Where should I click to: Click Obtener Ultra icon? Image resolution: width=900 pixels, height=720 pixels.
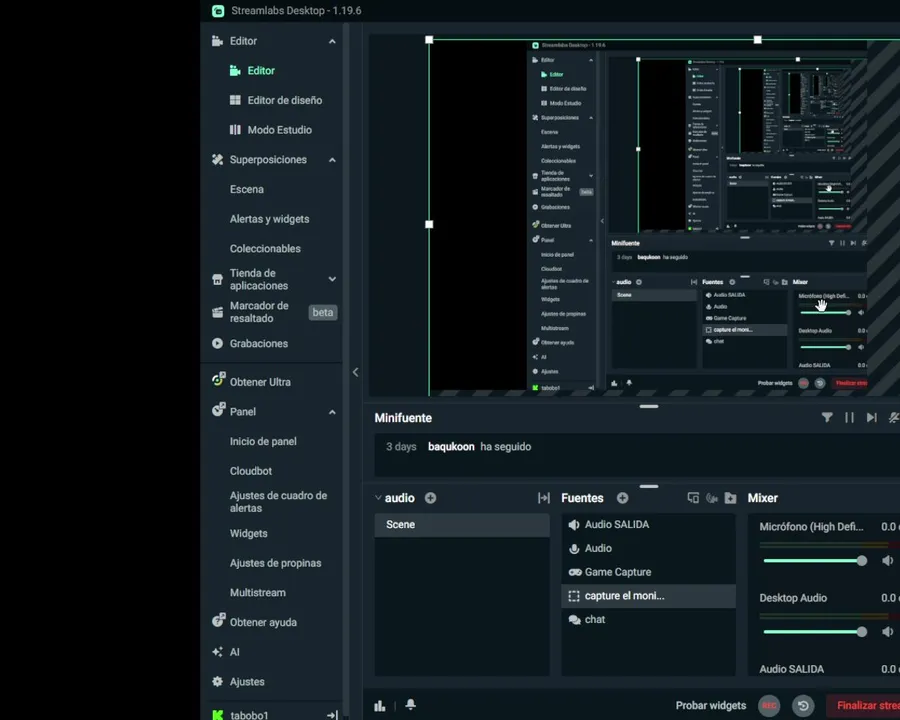(218, 380)
